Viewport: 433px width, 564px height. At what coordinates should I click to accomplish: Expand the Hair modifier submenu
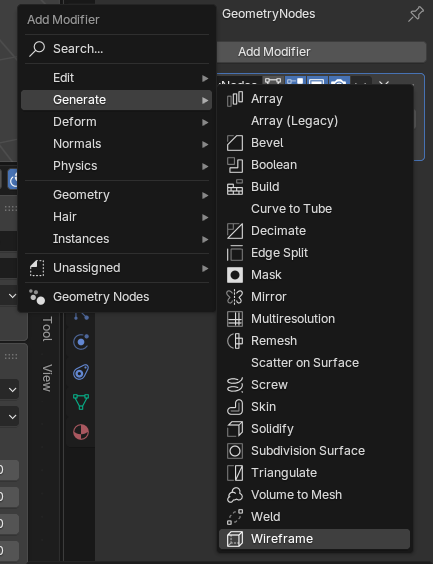(x=117, y=217)
